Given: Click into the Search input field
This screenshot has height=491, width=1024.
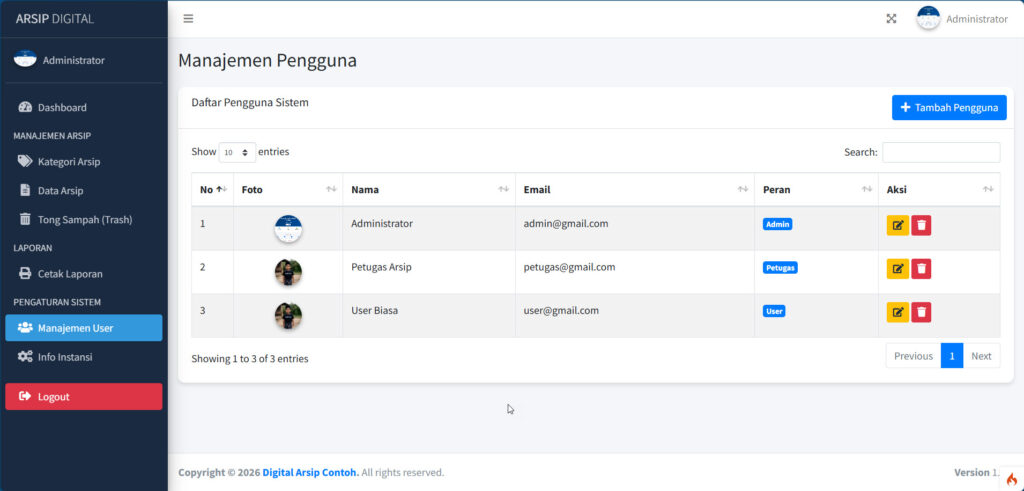Looking at the screenshot, I should [x=940, y=153].
